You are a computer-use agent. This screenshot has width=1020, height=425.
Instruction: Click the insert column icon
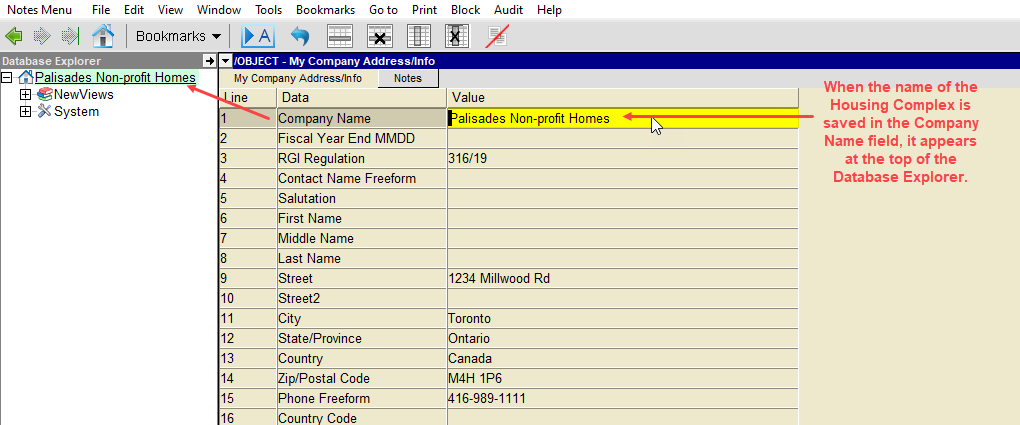(420, 36)
